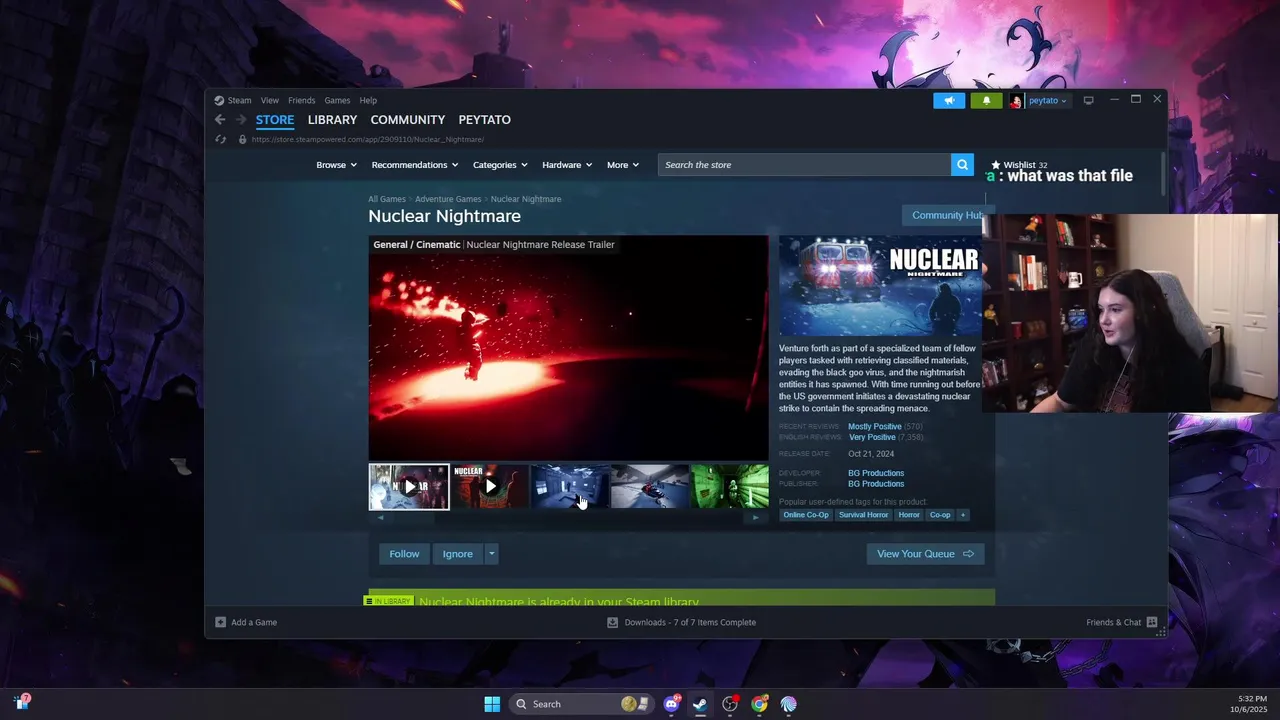
Task: Open the Friends menu
Action: (302, 100)
